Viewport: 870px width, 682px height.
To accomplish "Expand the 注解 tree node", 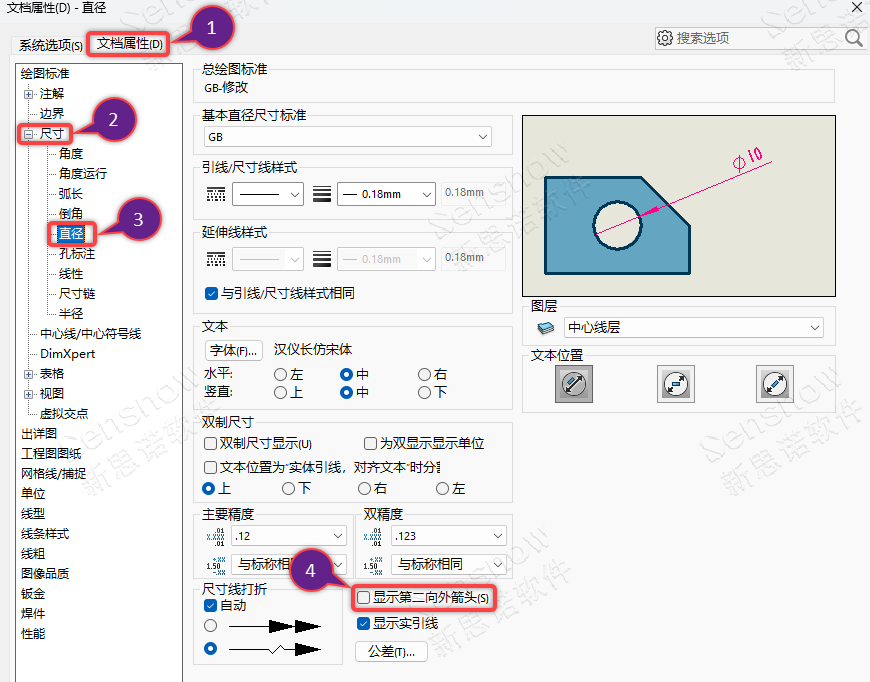I will tap(28, 94).
